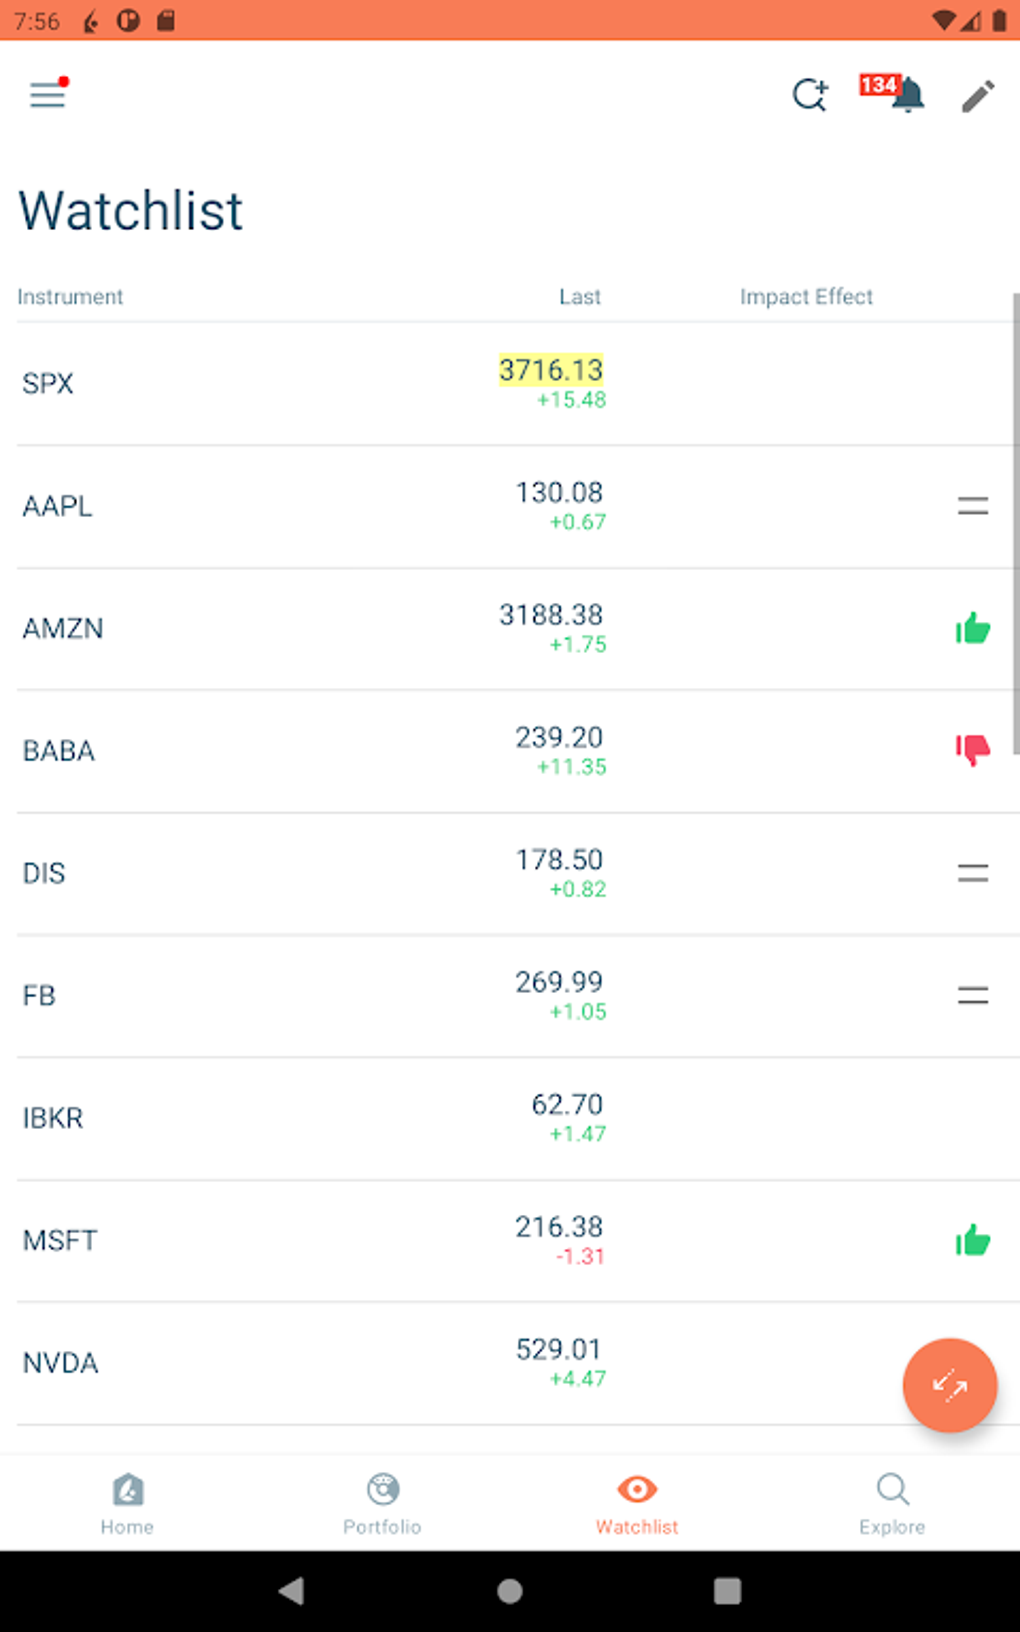The height and width of the screenshot is (1632, 1020).
Task: Open the Explore tab
Action: 892,1502
